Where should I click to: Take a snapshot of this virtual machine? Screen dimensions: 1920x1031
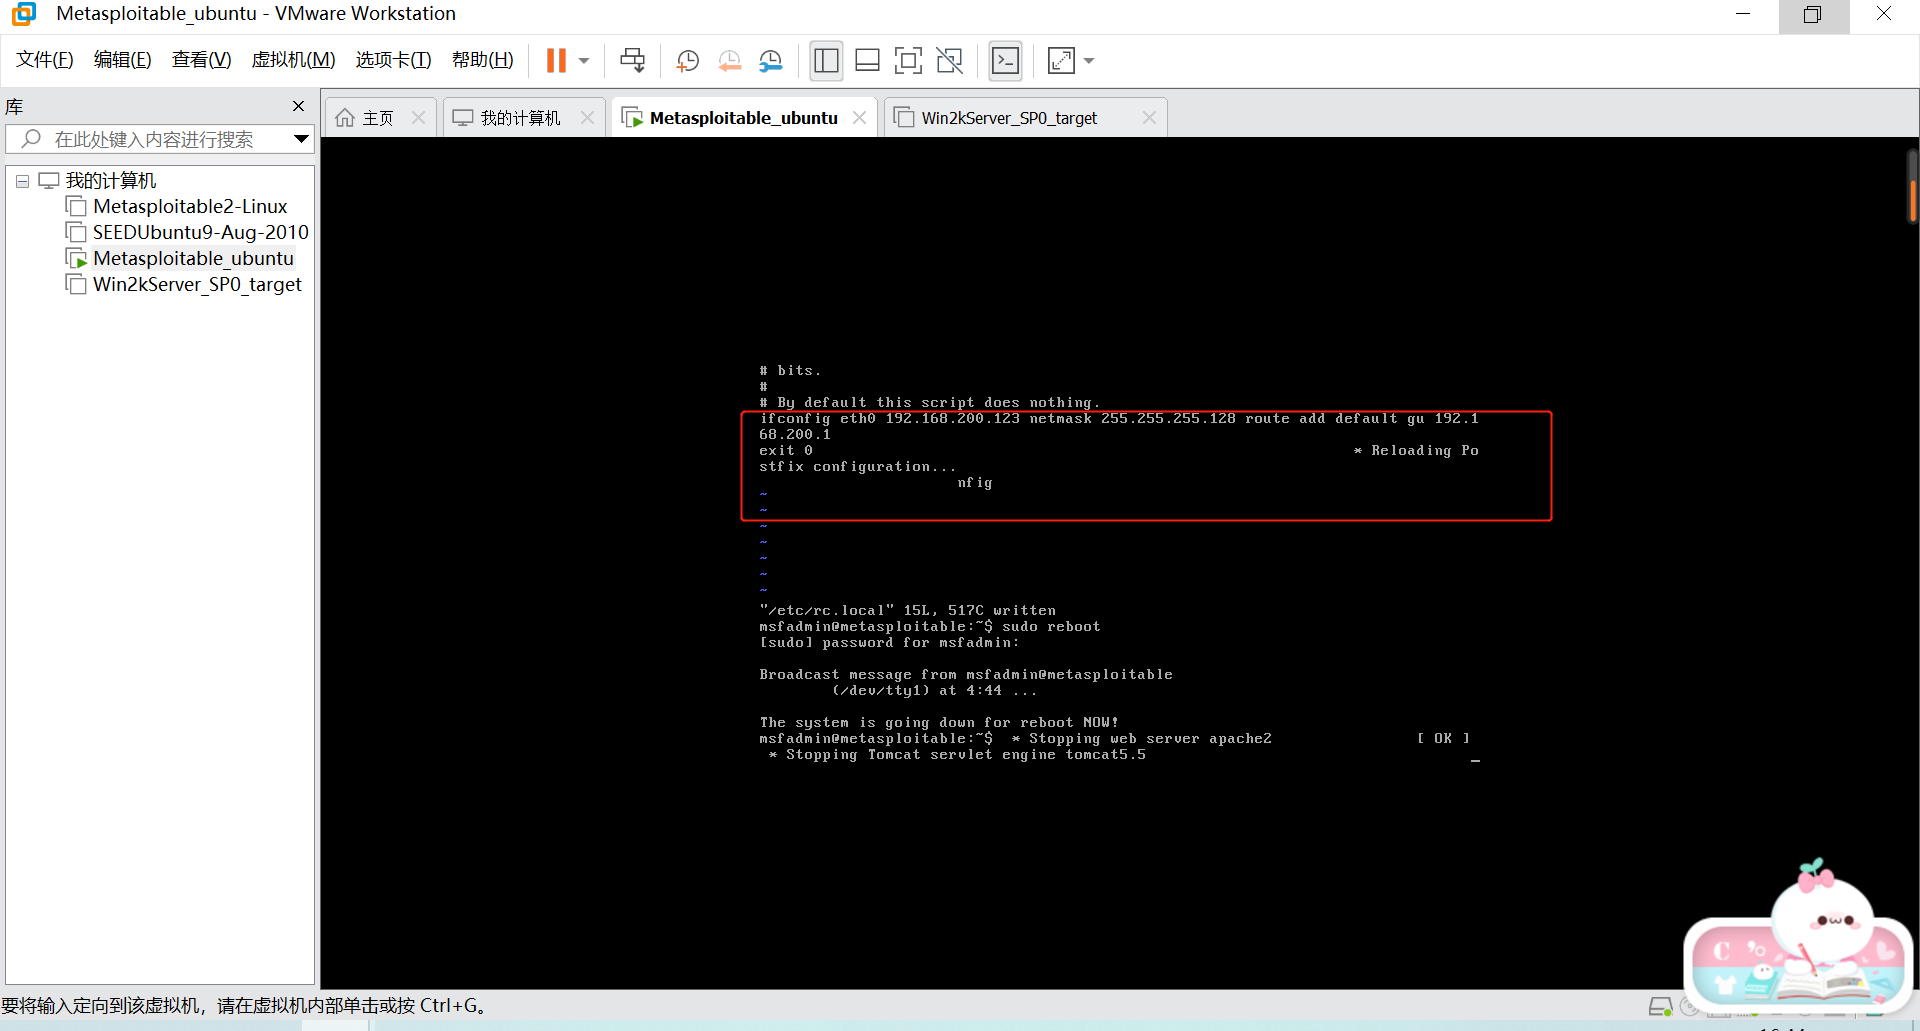(x=688, y=61)
